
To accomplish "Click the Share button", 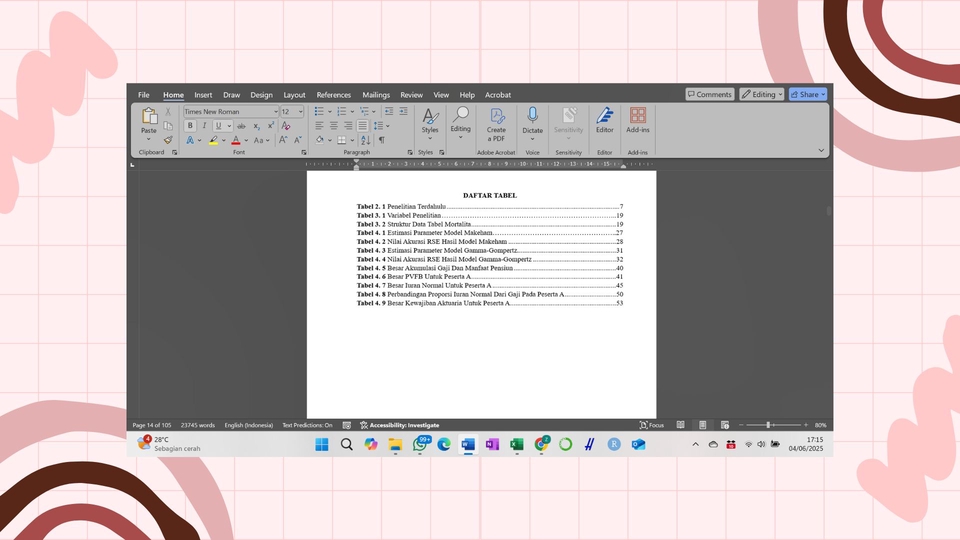I will 808,94.
